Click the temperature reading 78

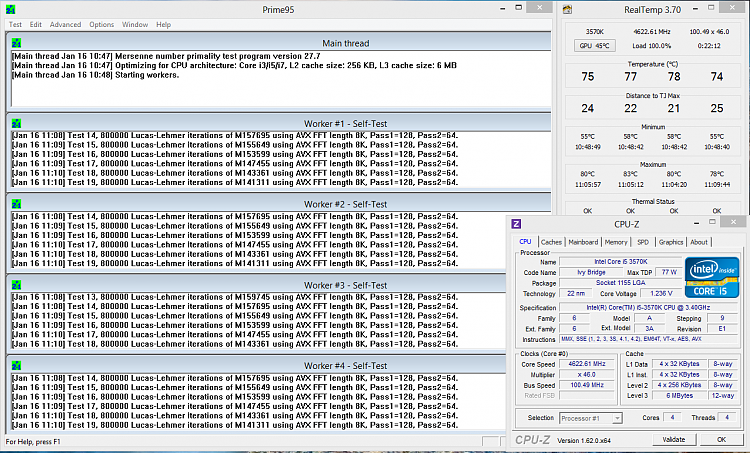tap(674, 77)
